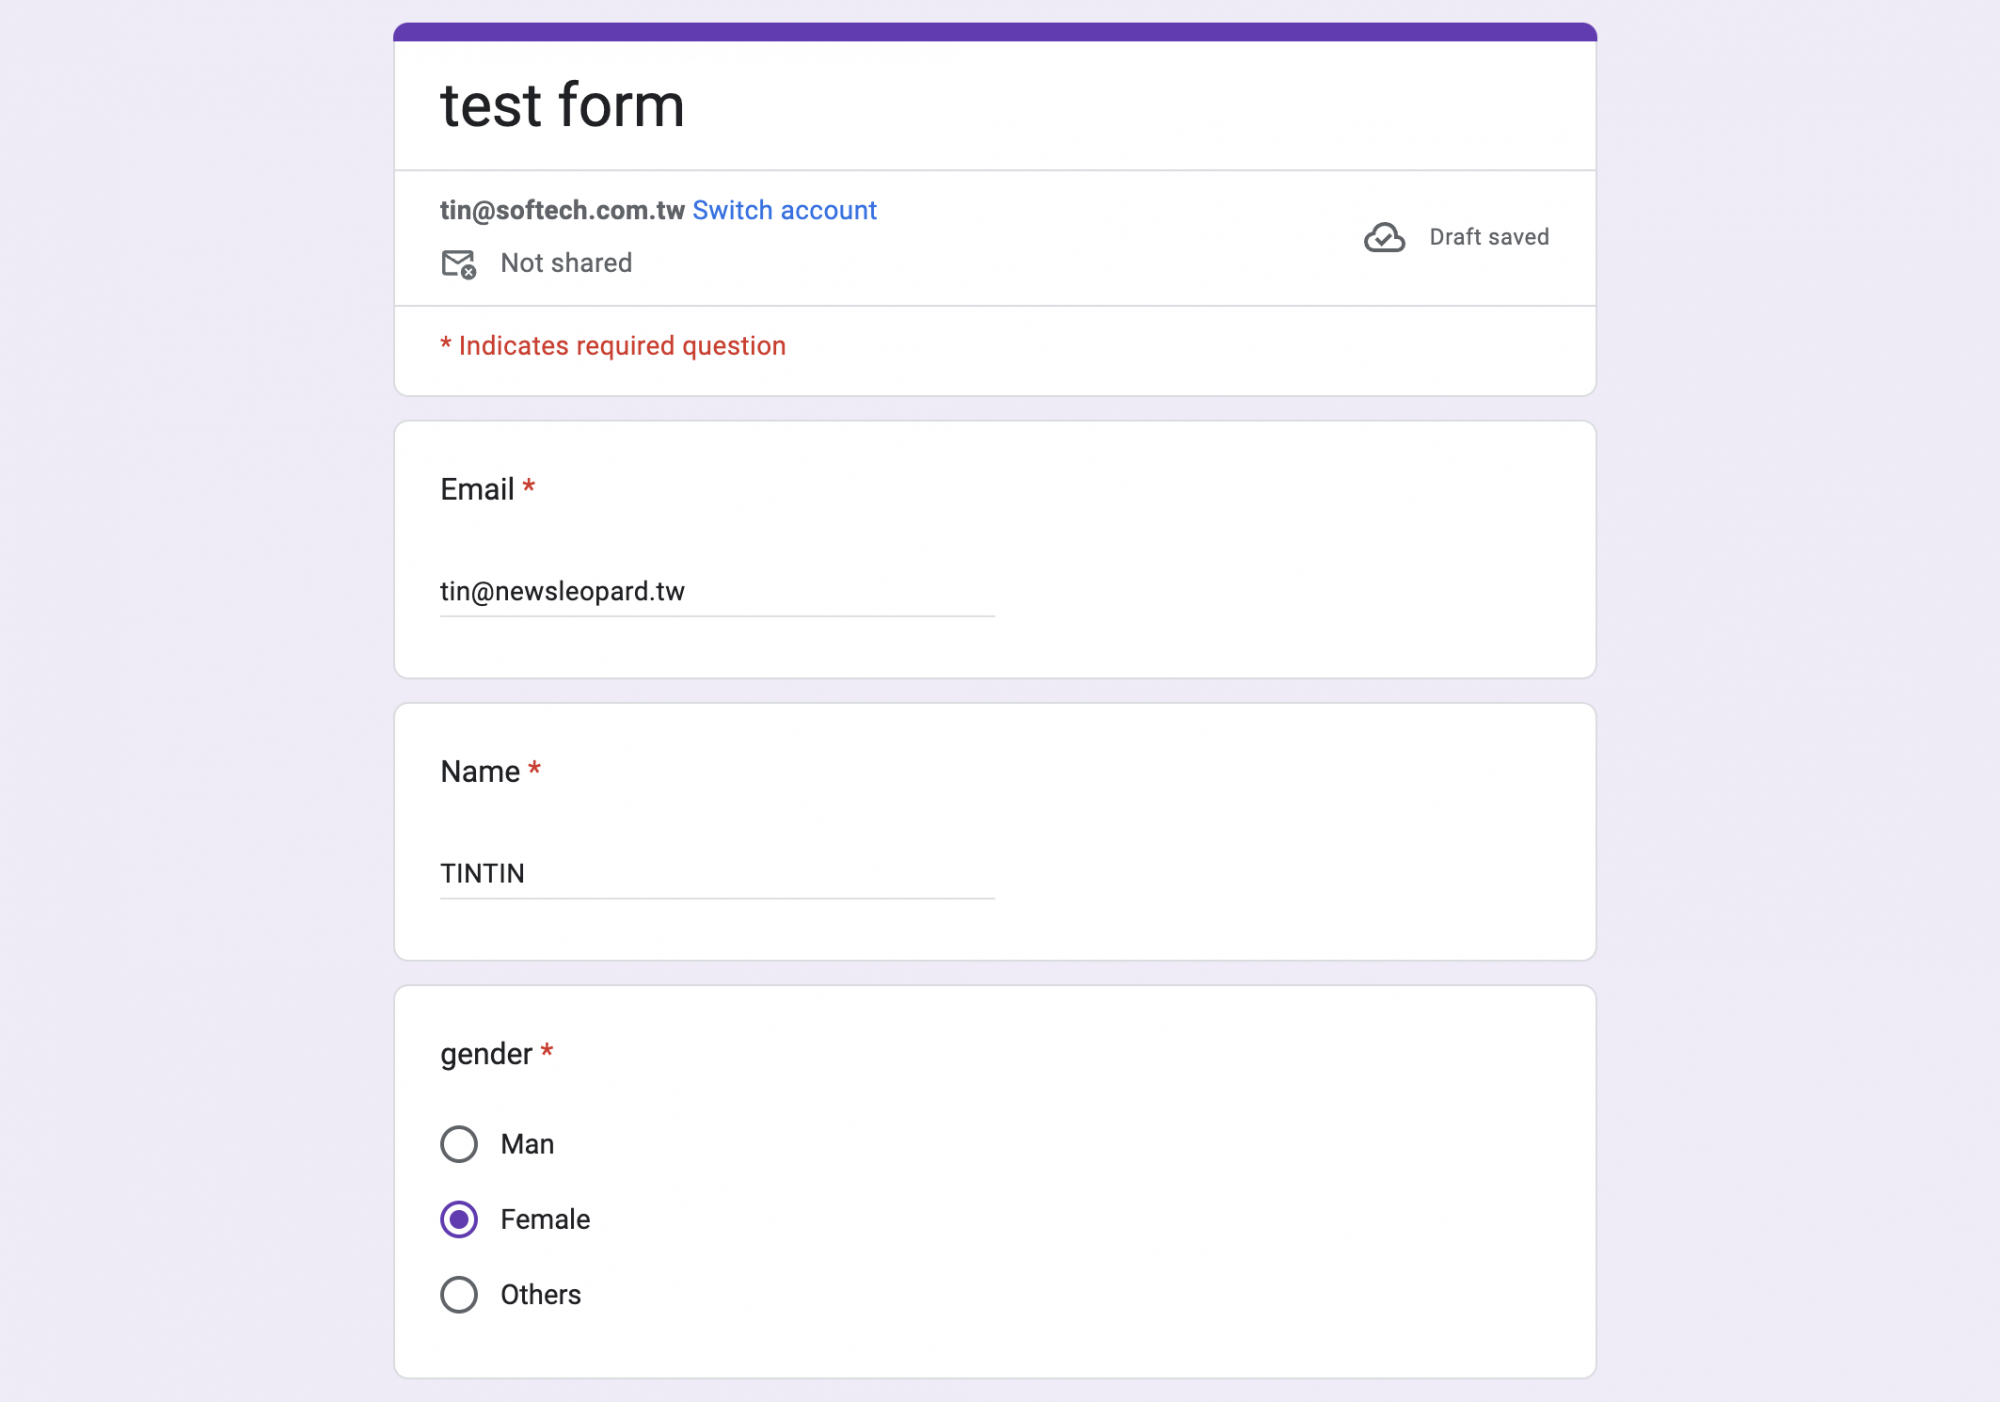2000x1402 pixels.
Task: Focus the Name field containing TINTIN
Action: click(717, 874)
